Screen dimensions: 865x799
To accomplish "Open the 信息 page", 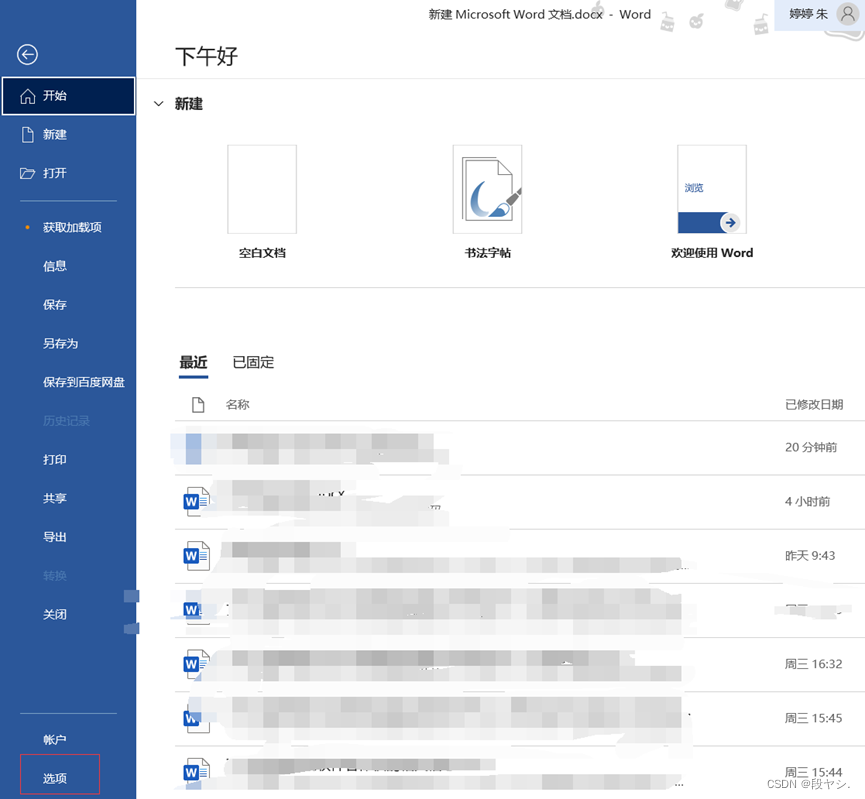I will [55, 266].
